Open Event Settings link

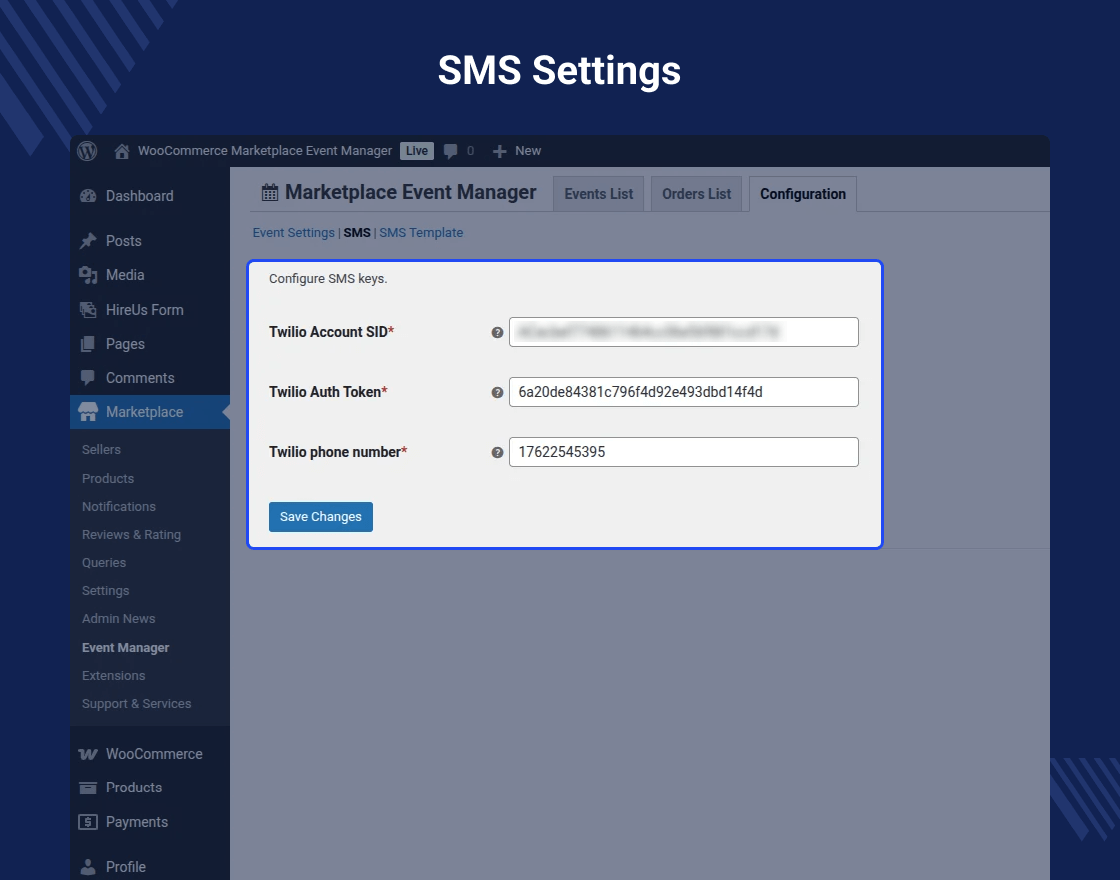pos(293,232)
